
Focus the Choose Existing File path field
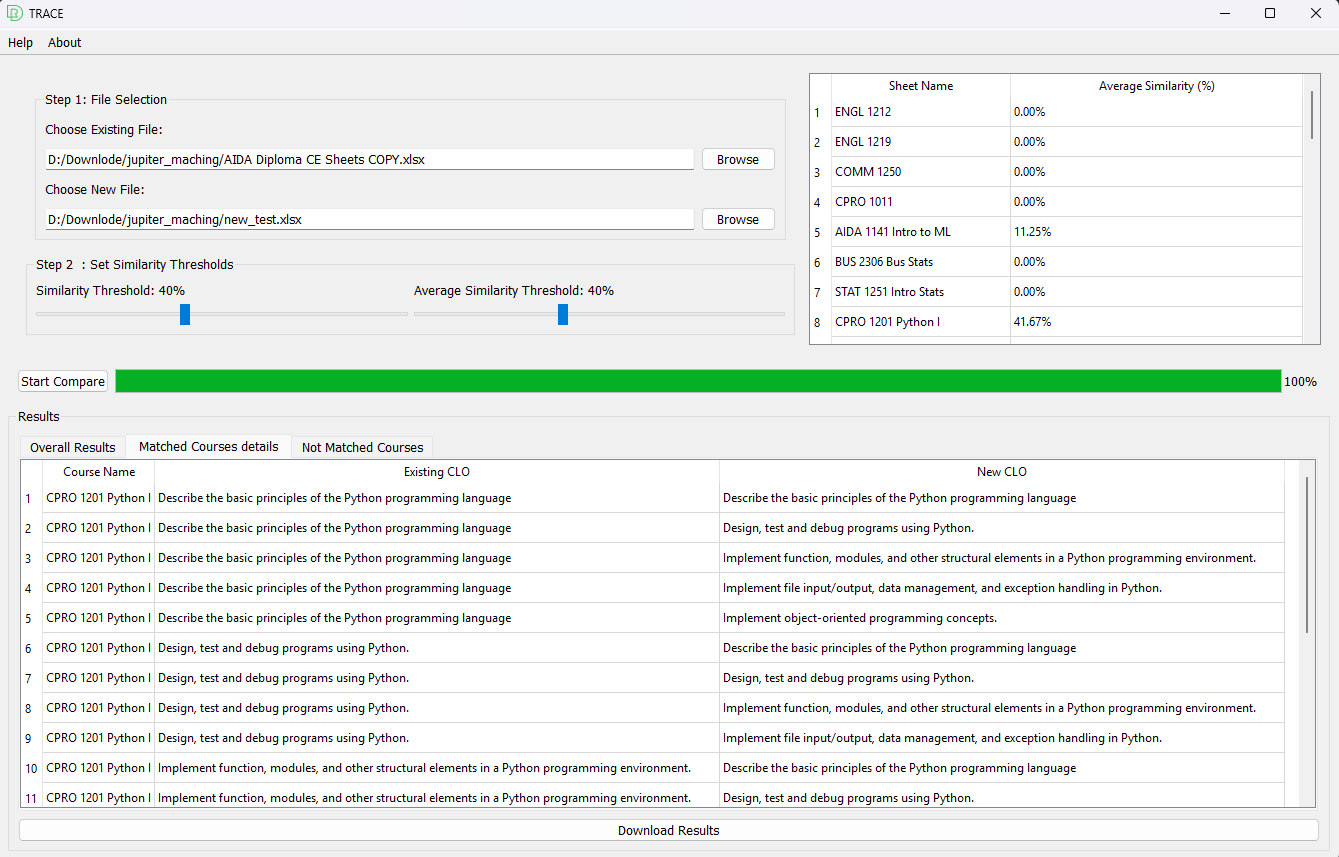(x=369, y=159)
